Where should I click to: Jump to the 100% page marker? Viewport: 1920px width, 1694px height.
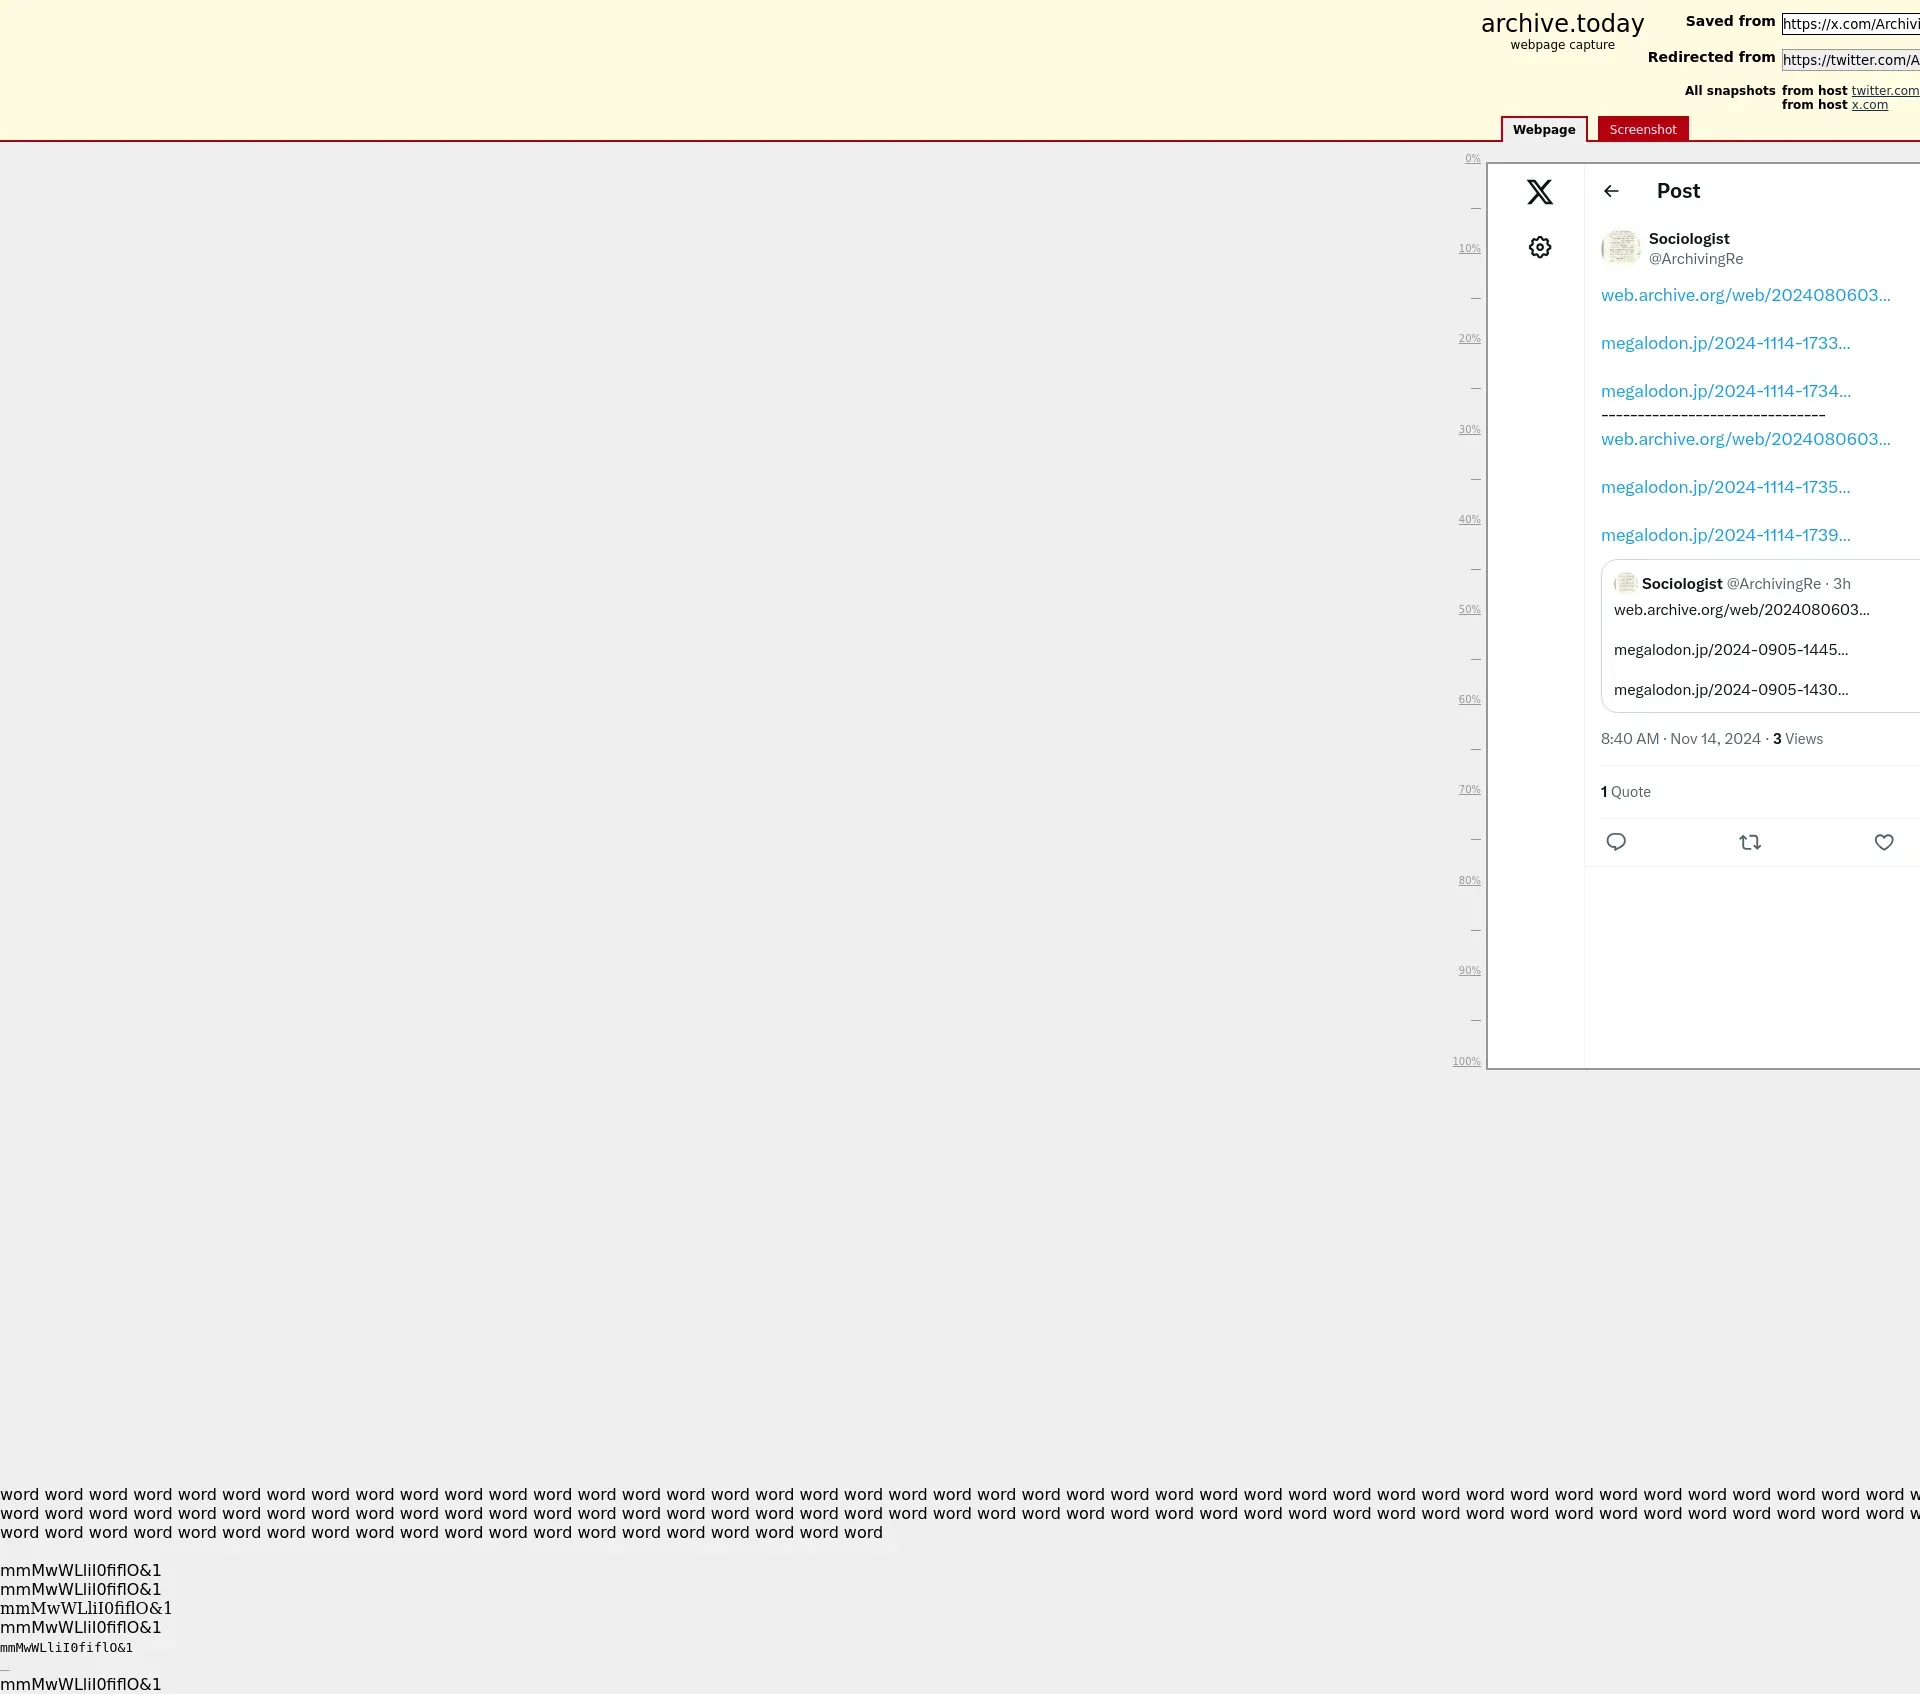tap(1466, 1061)
